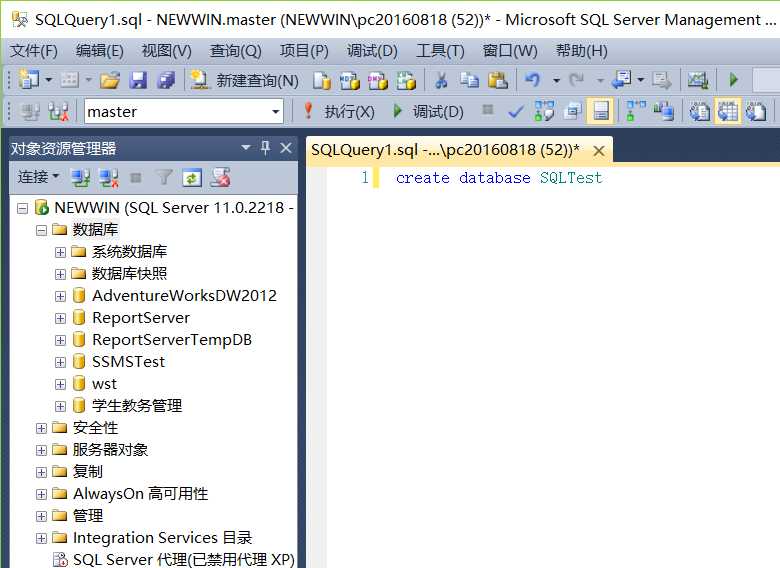Click the query line with create database SQLTest

[499, 178]
